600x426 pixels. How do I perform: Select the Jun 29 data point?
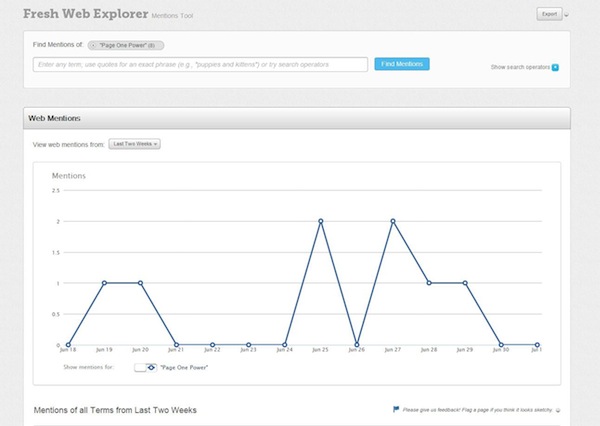pos(465,283)
